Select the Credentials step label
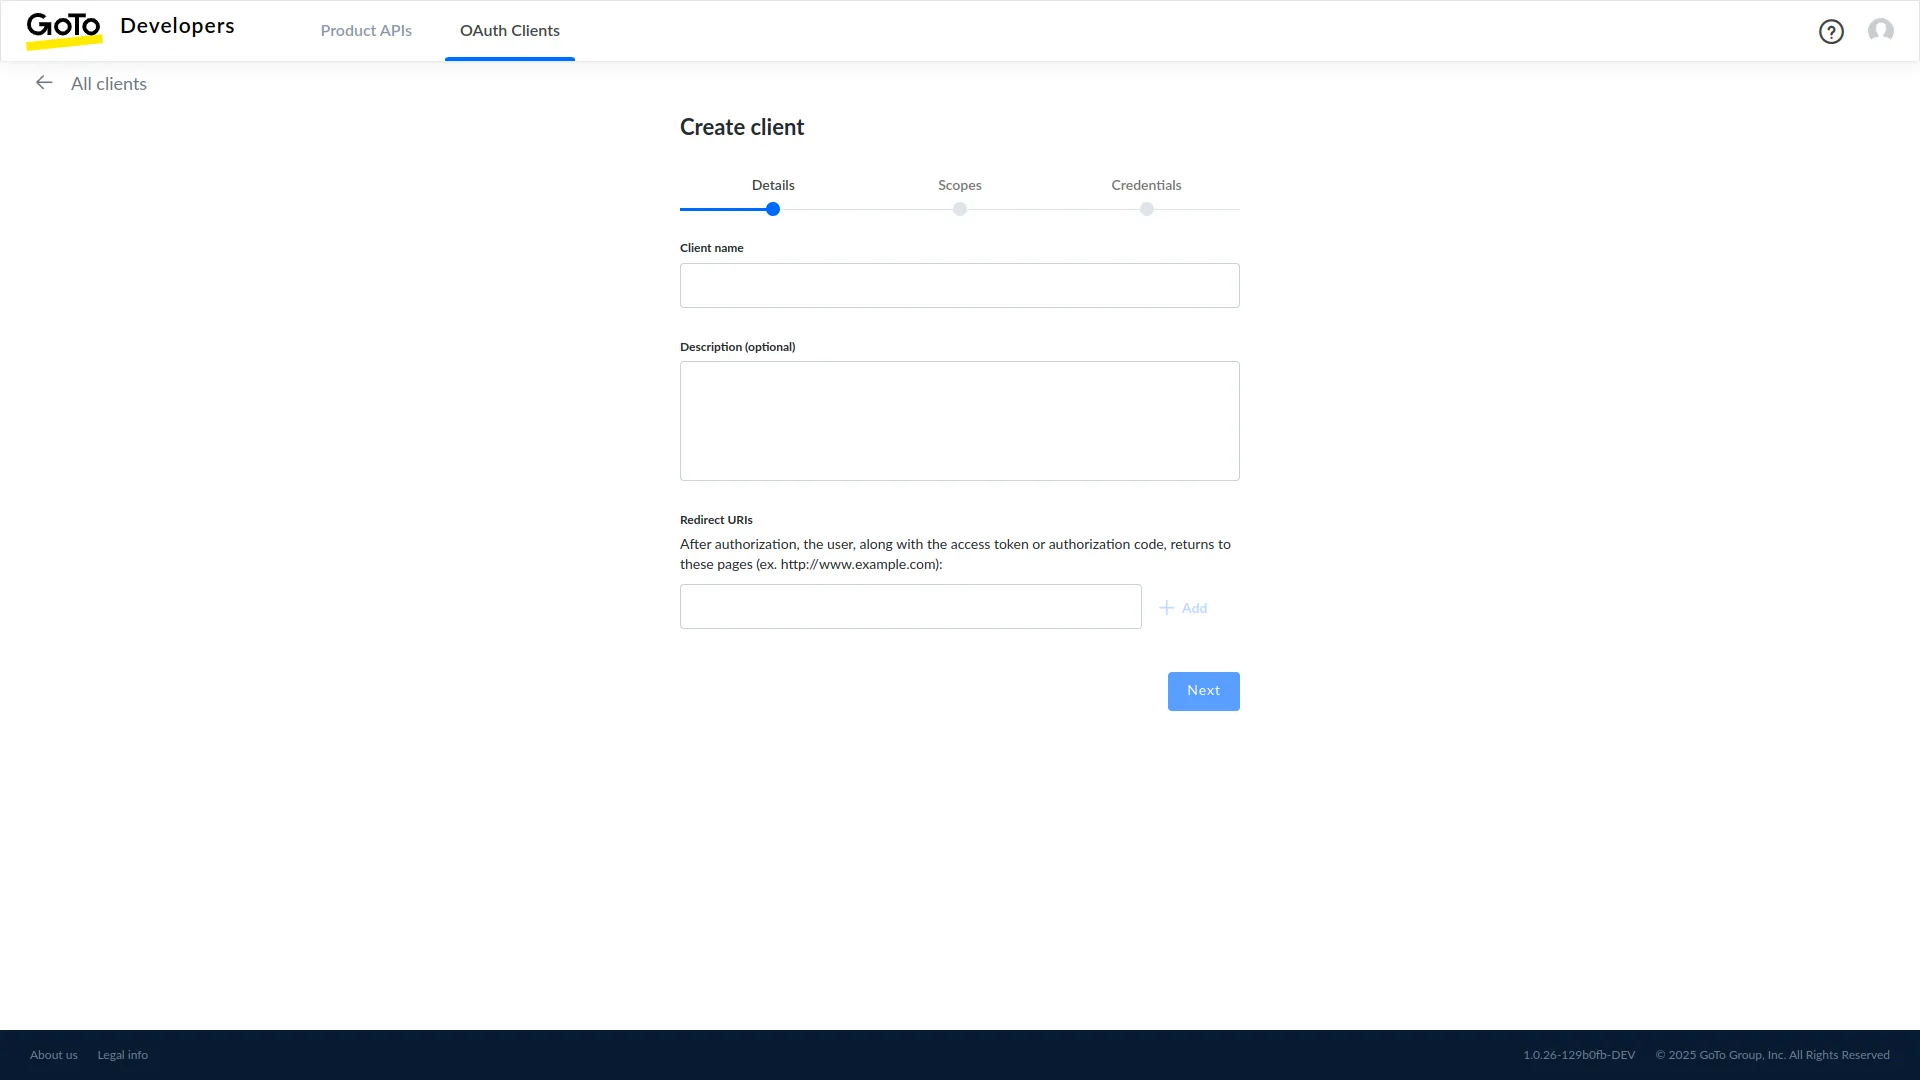The width and height of the screenshot is (1920, 1080). [1146, 185]
